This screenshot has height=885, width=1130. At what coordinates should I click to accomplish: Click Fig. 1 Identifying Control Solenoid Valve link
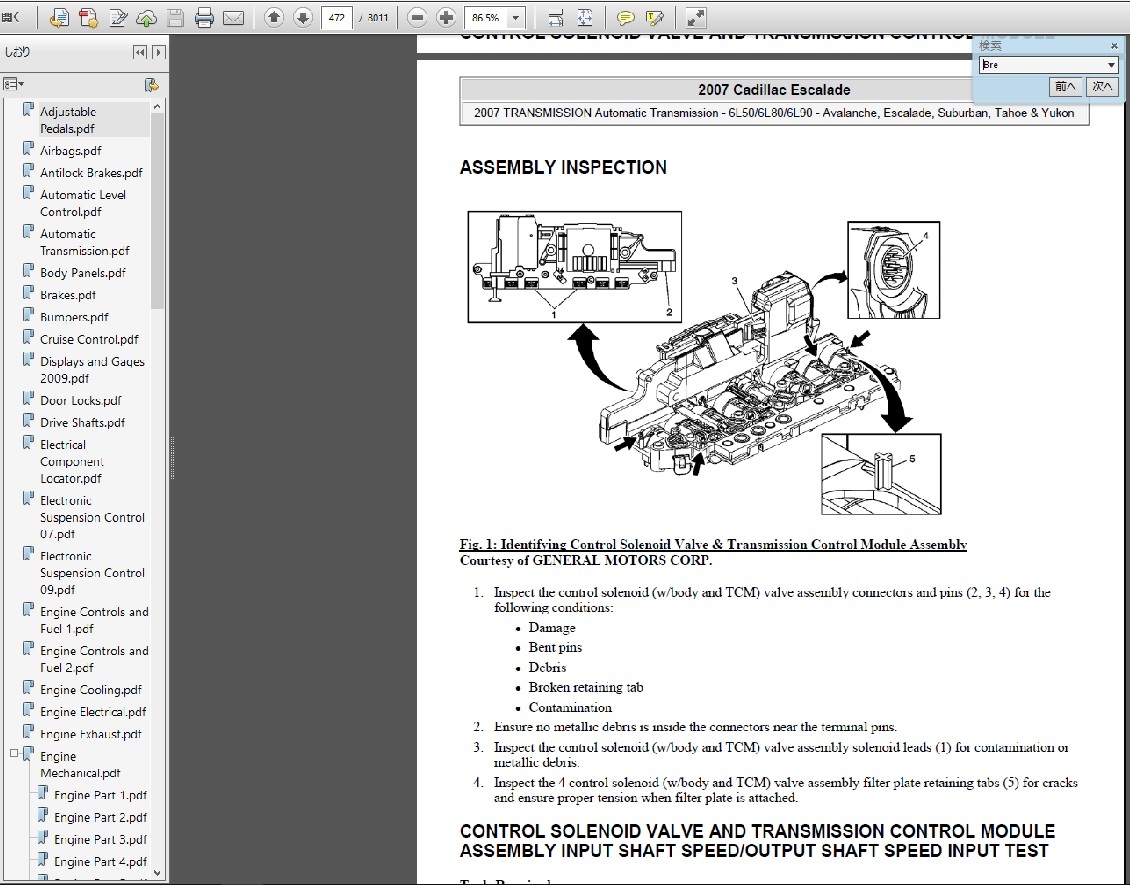coord(713,545)
